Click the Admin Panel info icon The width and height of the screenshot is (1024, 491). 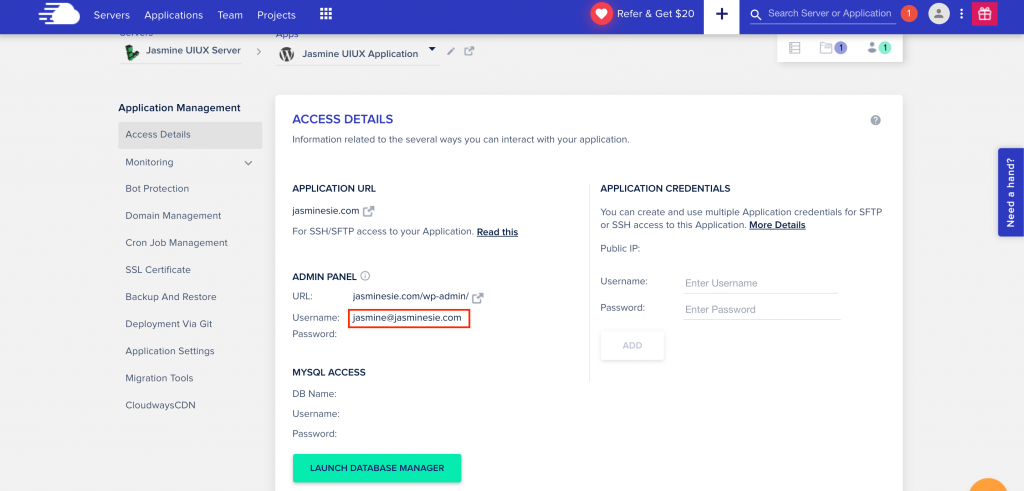(365, 276)
